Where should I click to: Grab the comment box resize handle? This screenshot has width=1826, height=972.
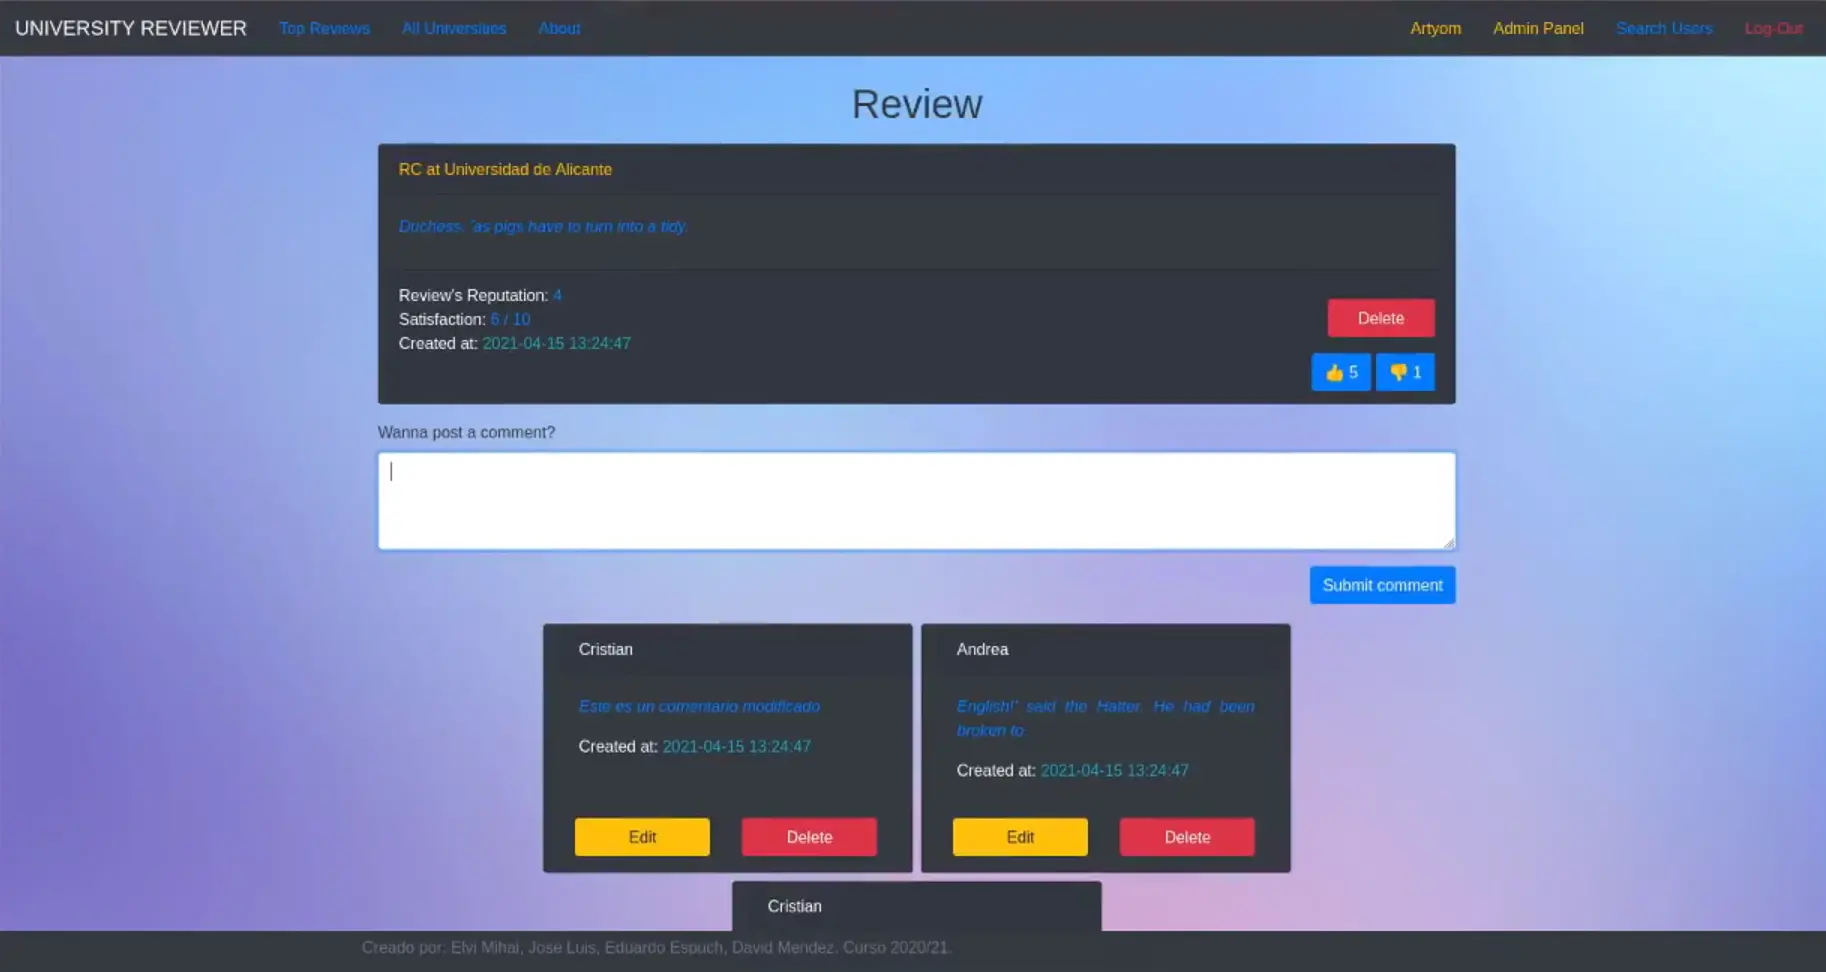click(x=1448, y=543)
